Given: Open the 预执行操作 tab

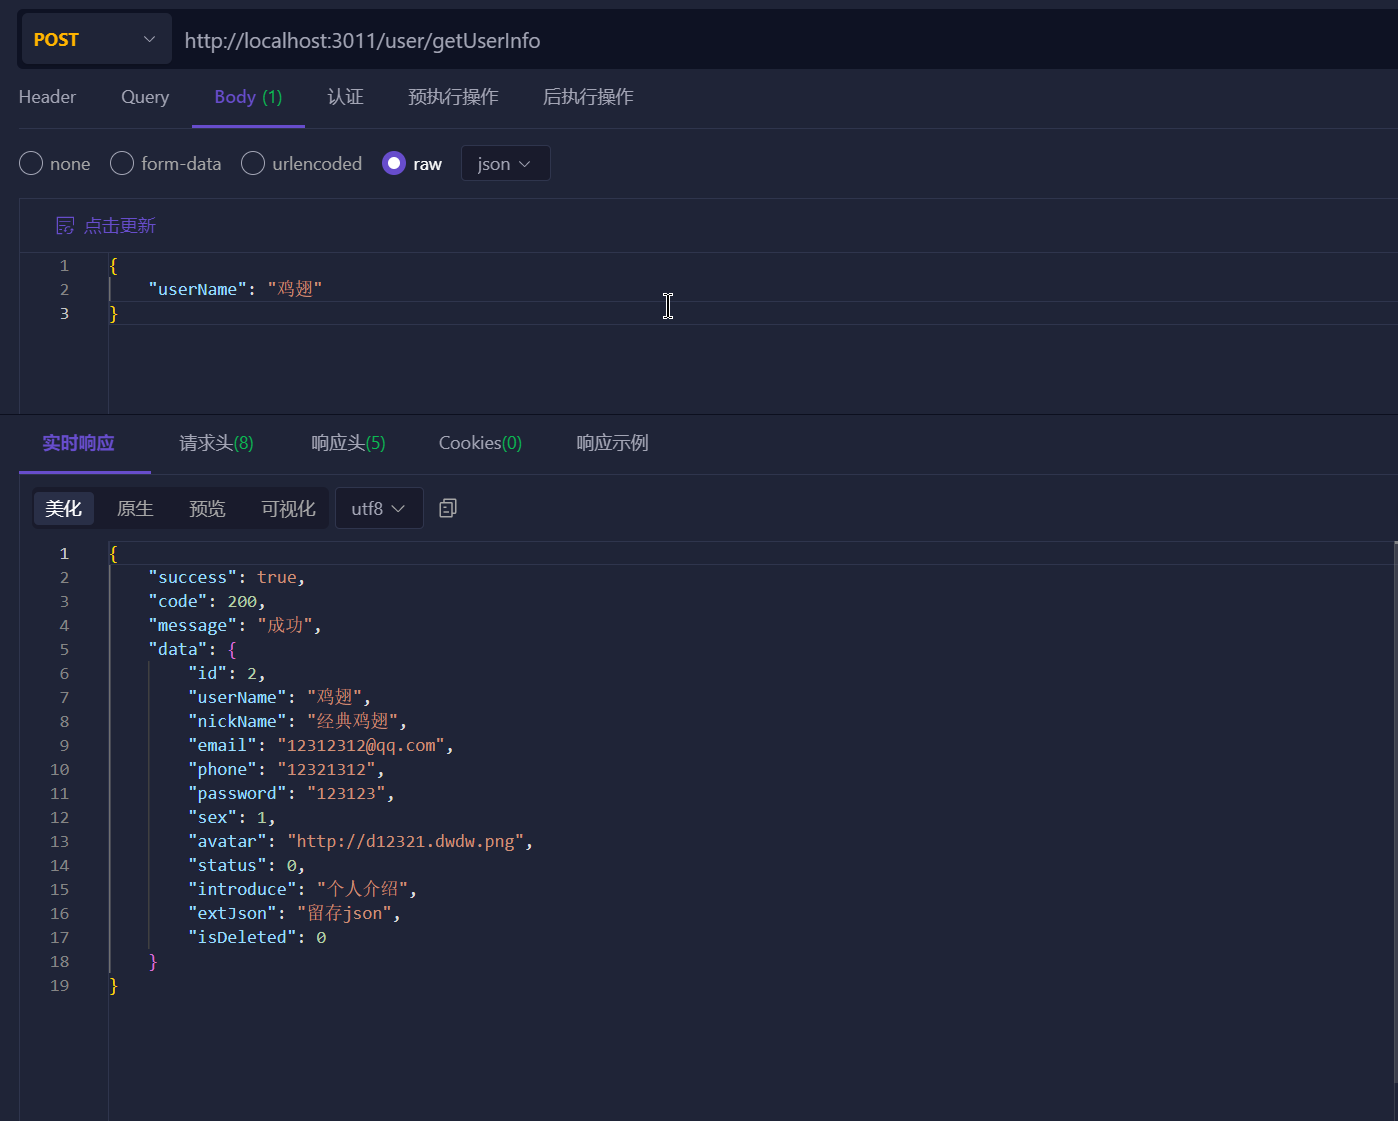Looking at the screenshot, I should (x=453, y=97).
